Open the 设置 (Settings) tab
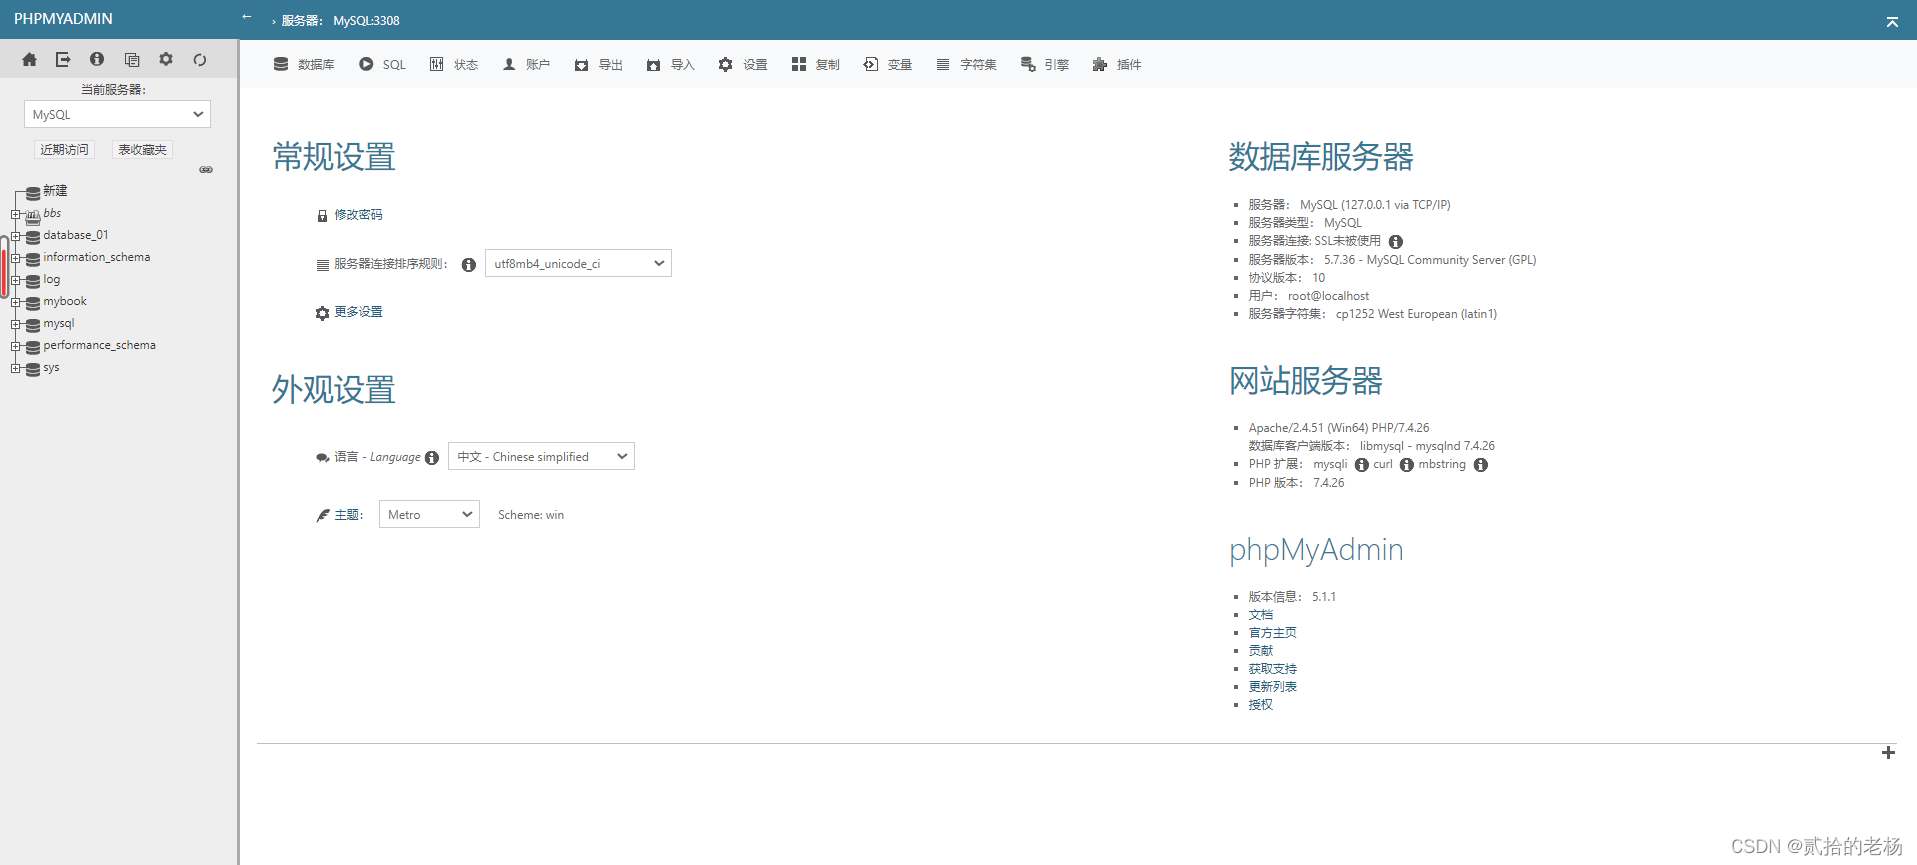Viewport: 1917px width, 865px height. click(743, 65)
